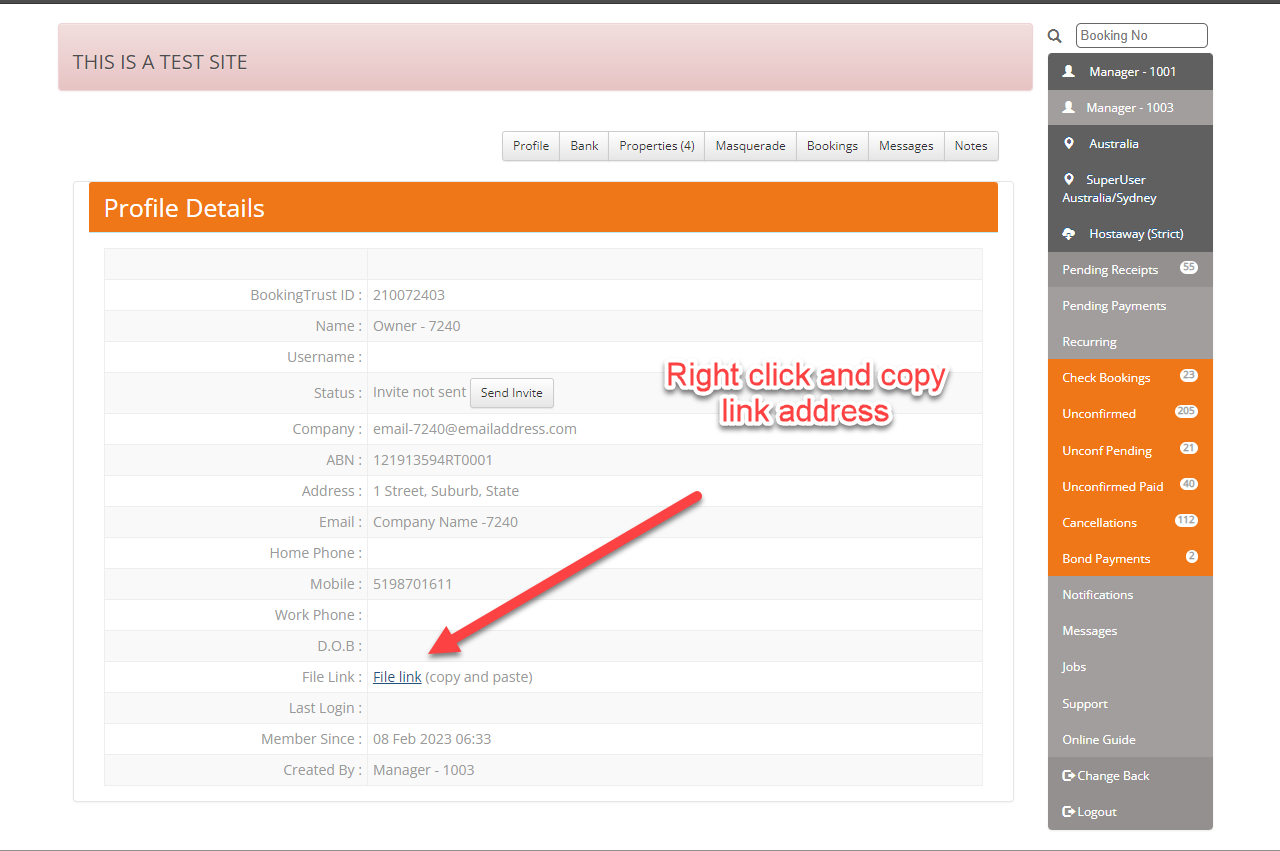Viewport: 1280px width, 851px height.
Task: Click the pin icon beside SuperUser
Action: point(1068,180)
